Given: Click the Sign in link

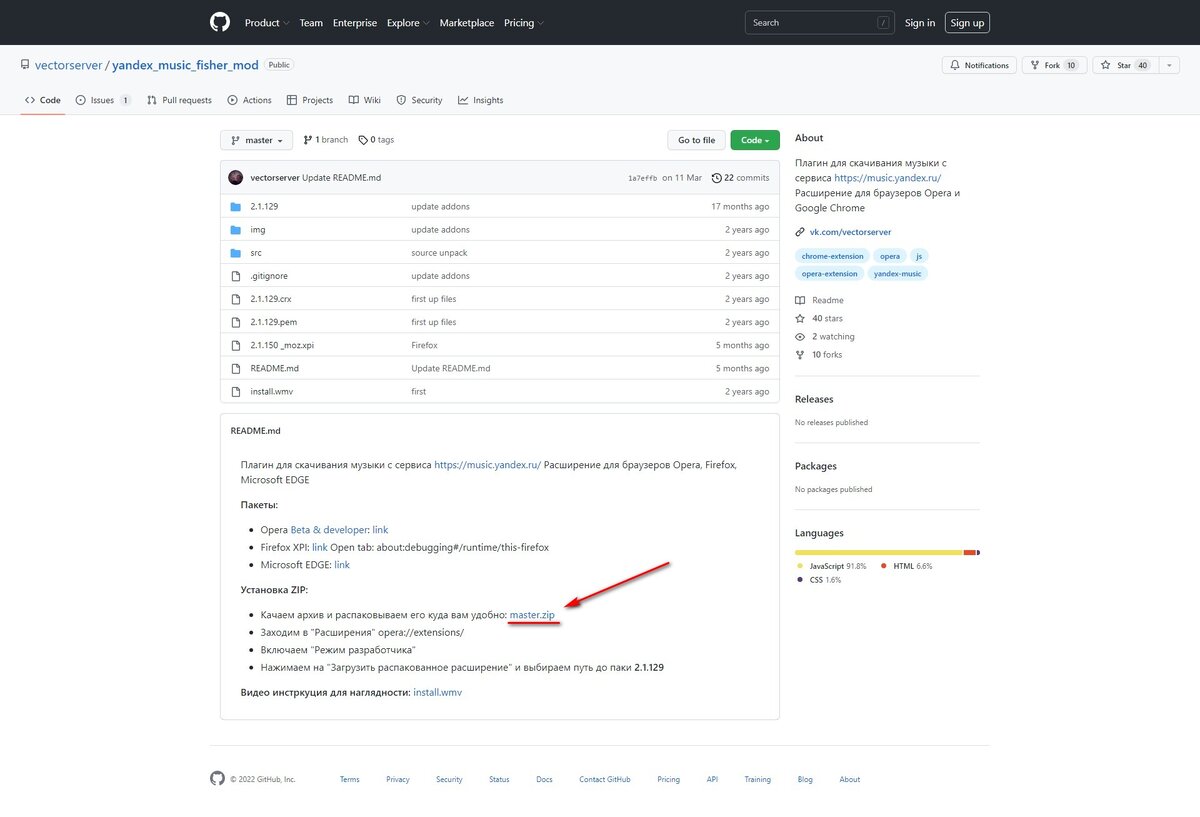Looking at the screenshot, I should (920, 23).
